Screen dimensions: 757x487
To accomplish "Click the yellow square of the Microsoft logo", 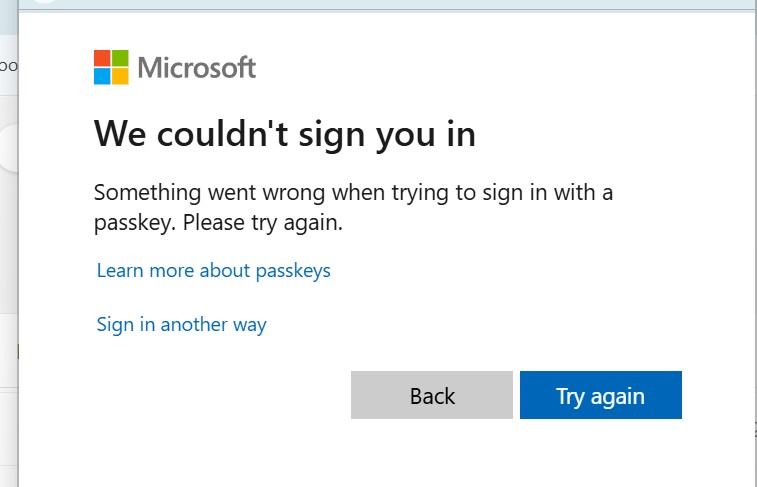I will pyautogui.click(x=120, y=76).
